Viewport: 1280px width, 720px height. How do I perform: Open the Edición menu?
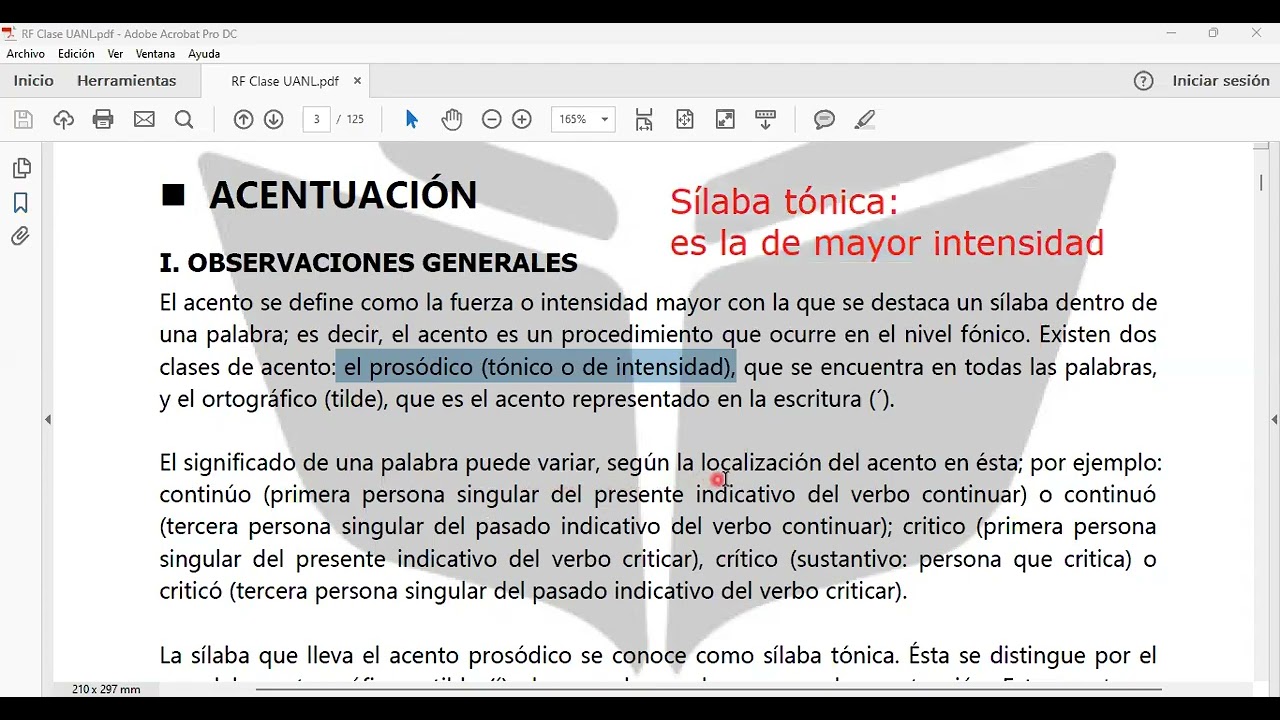click(x=76, y=54)
